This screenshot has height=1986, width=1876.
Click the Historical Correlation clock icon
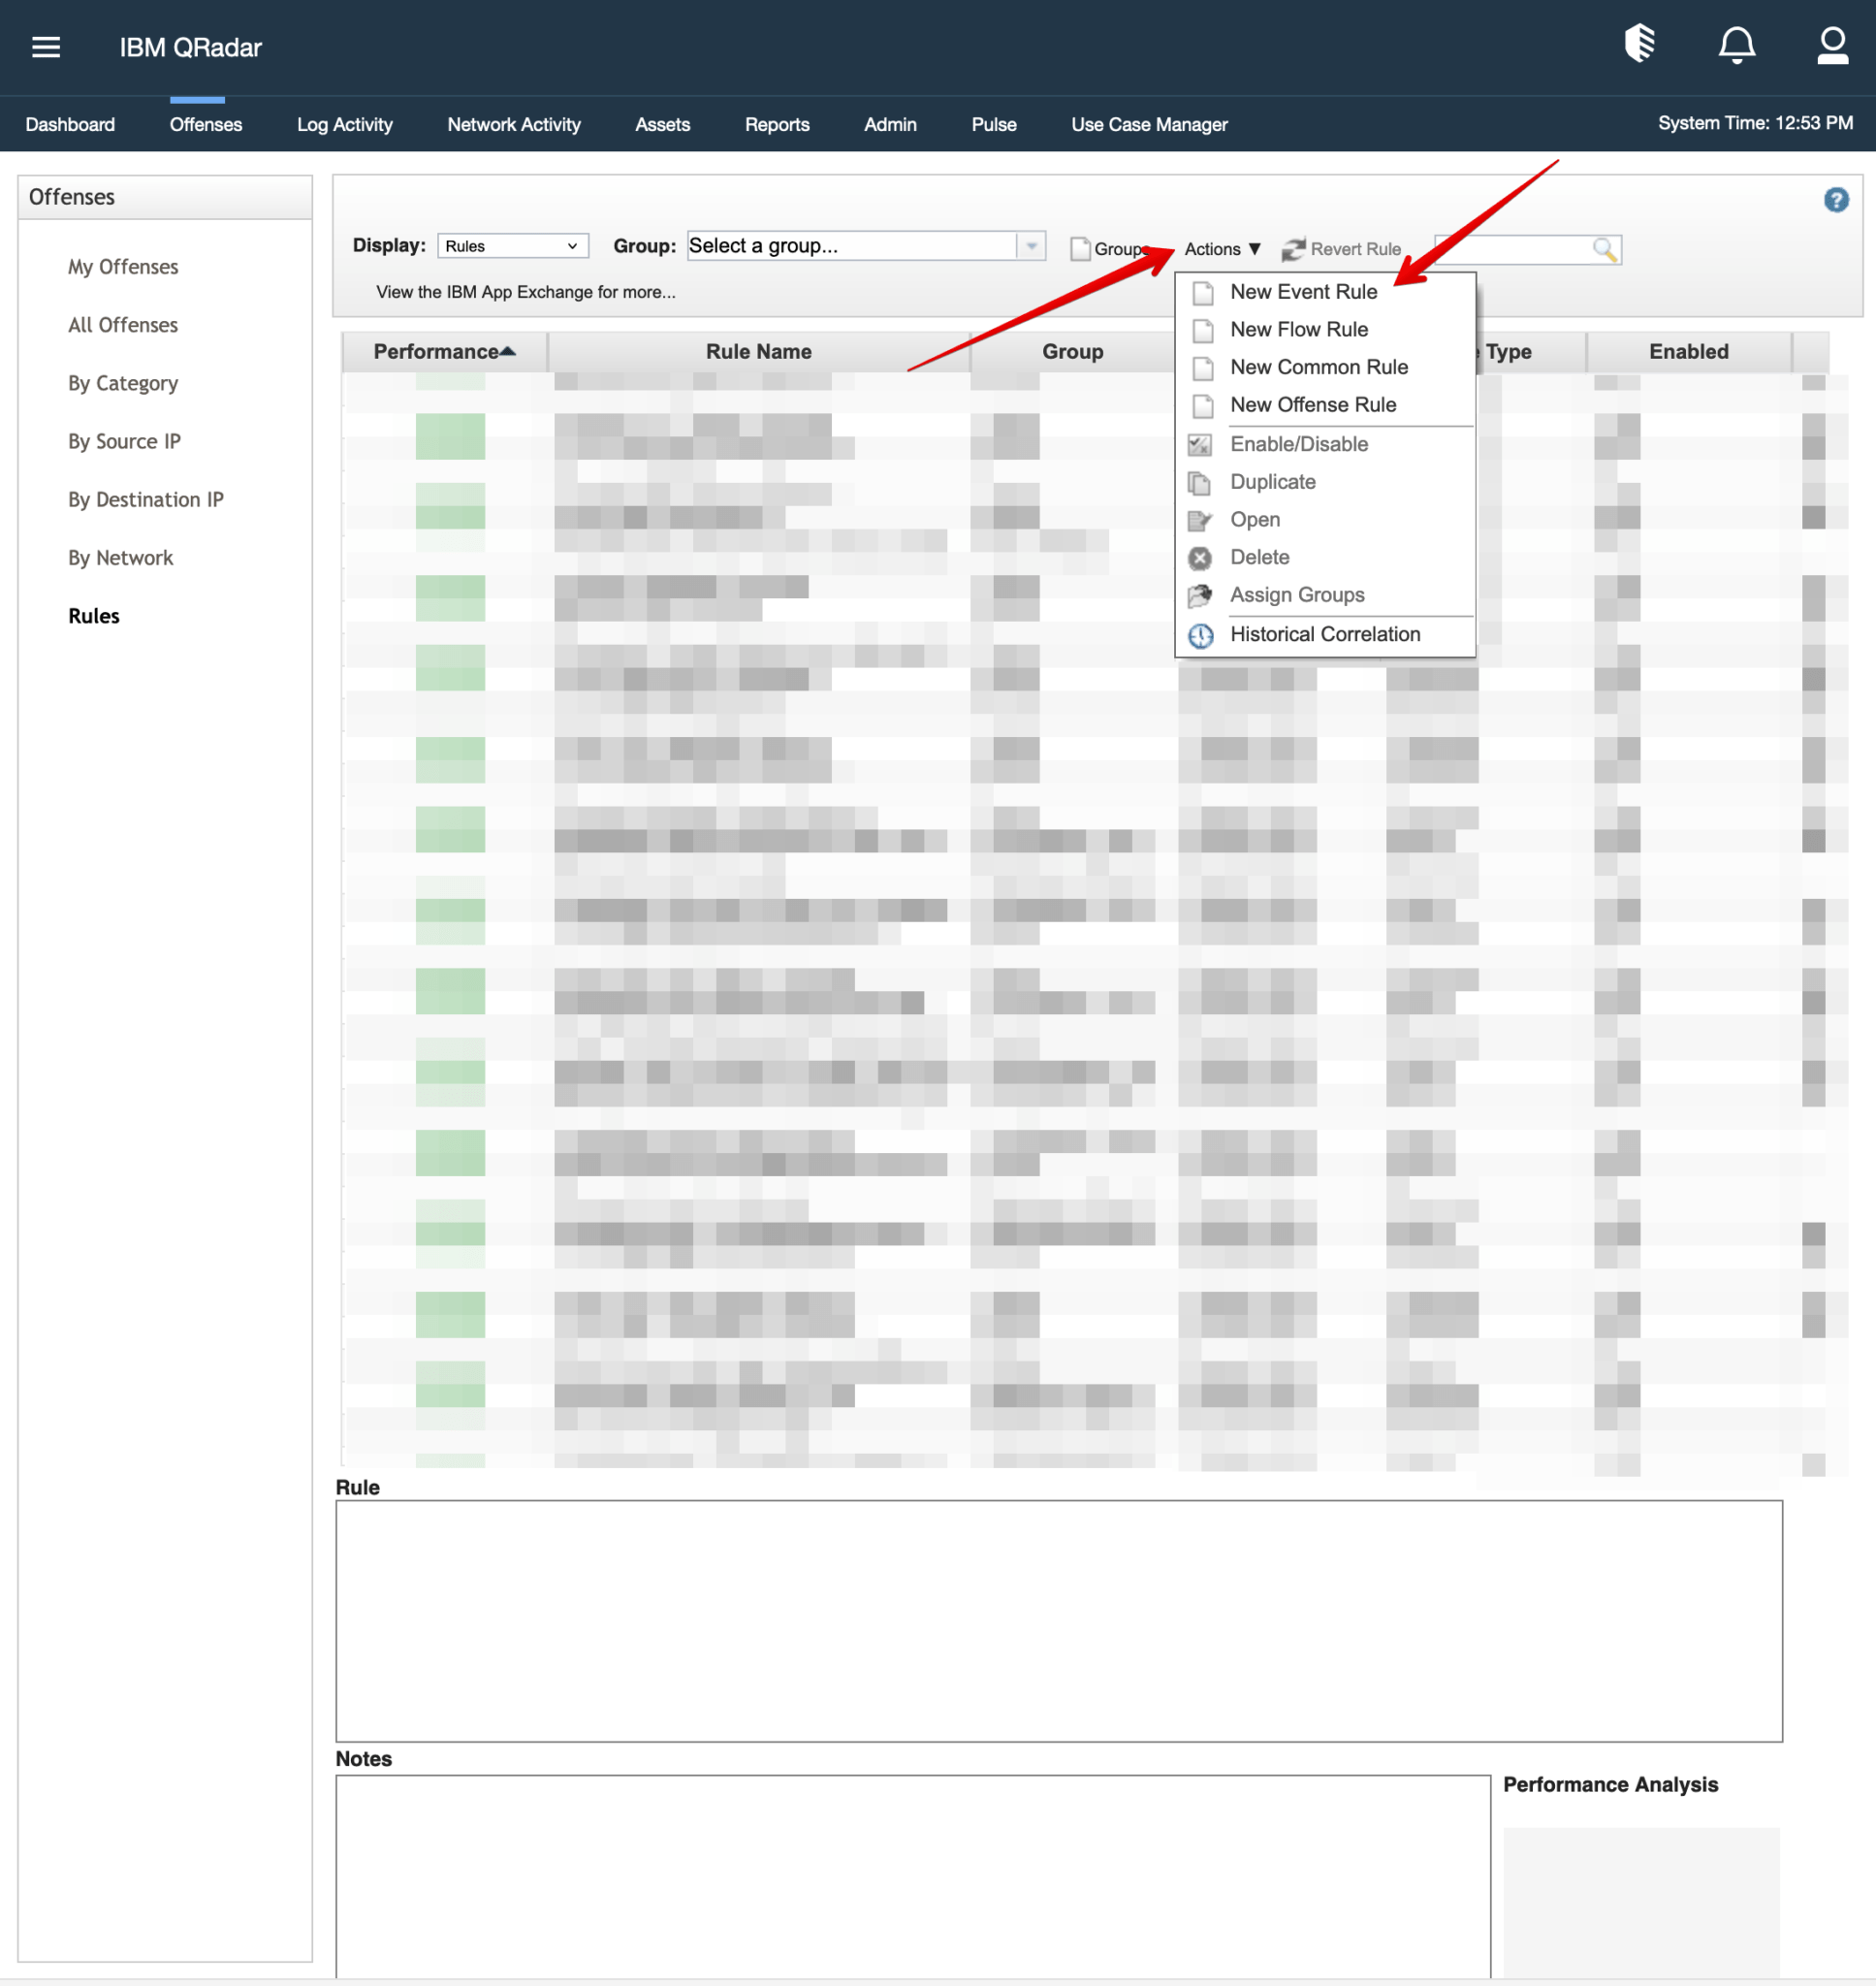(1200, 635)
